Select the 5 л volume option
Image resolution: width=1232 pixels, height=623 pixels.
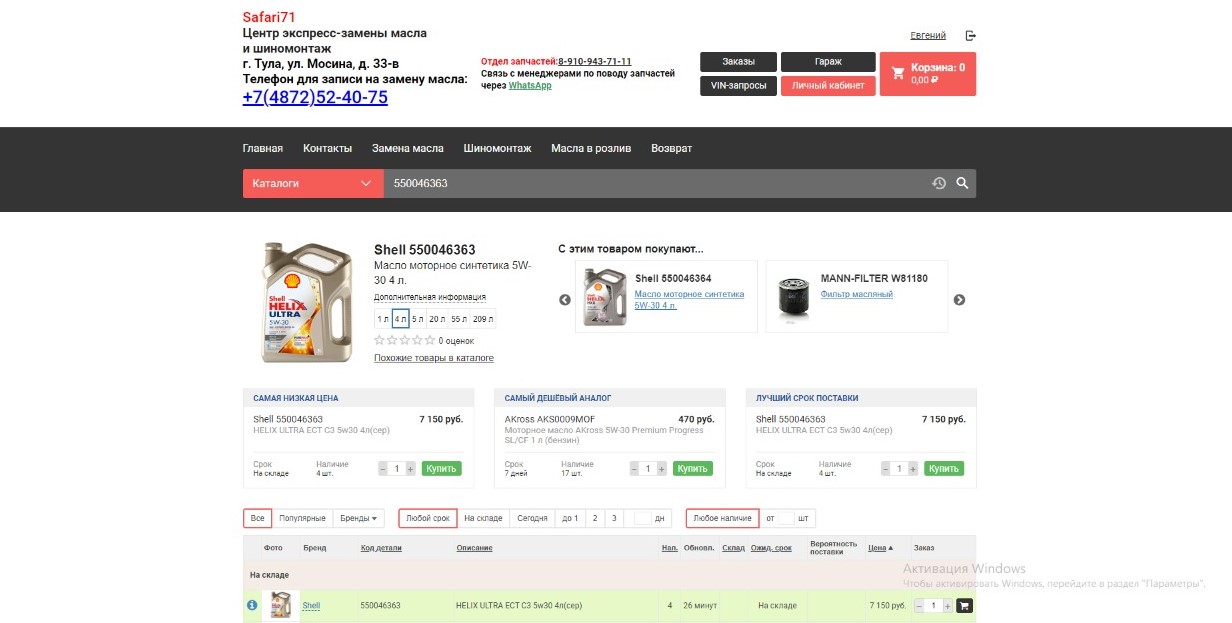pyautogui.click(x=418, y=319)
